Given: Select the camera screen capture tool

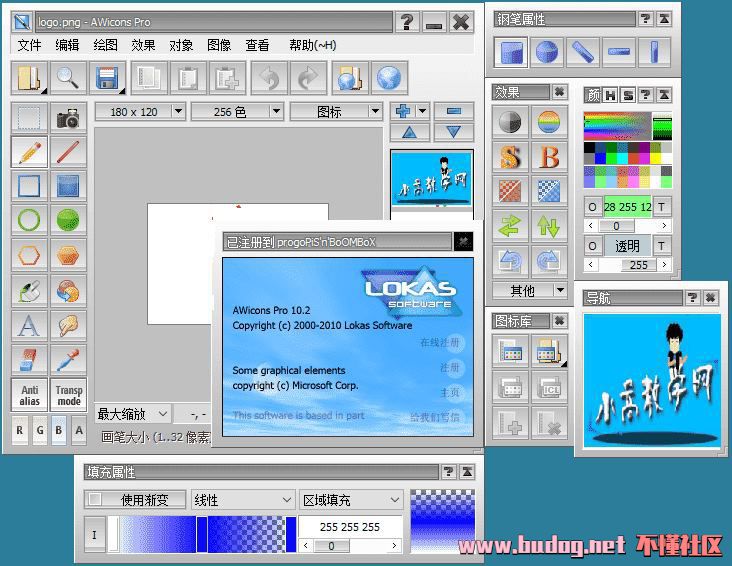Looking at the screenshot, I should pos(68,119).
